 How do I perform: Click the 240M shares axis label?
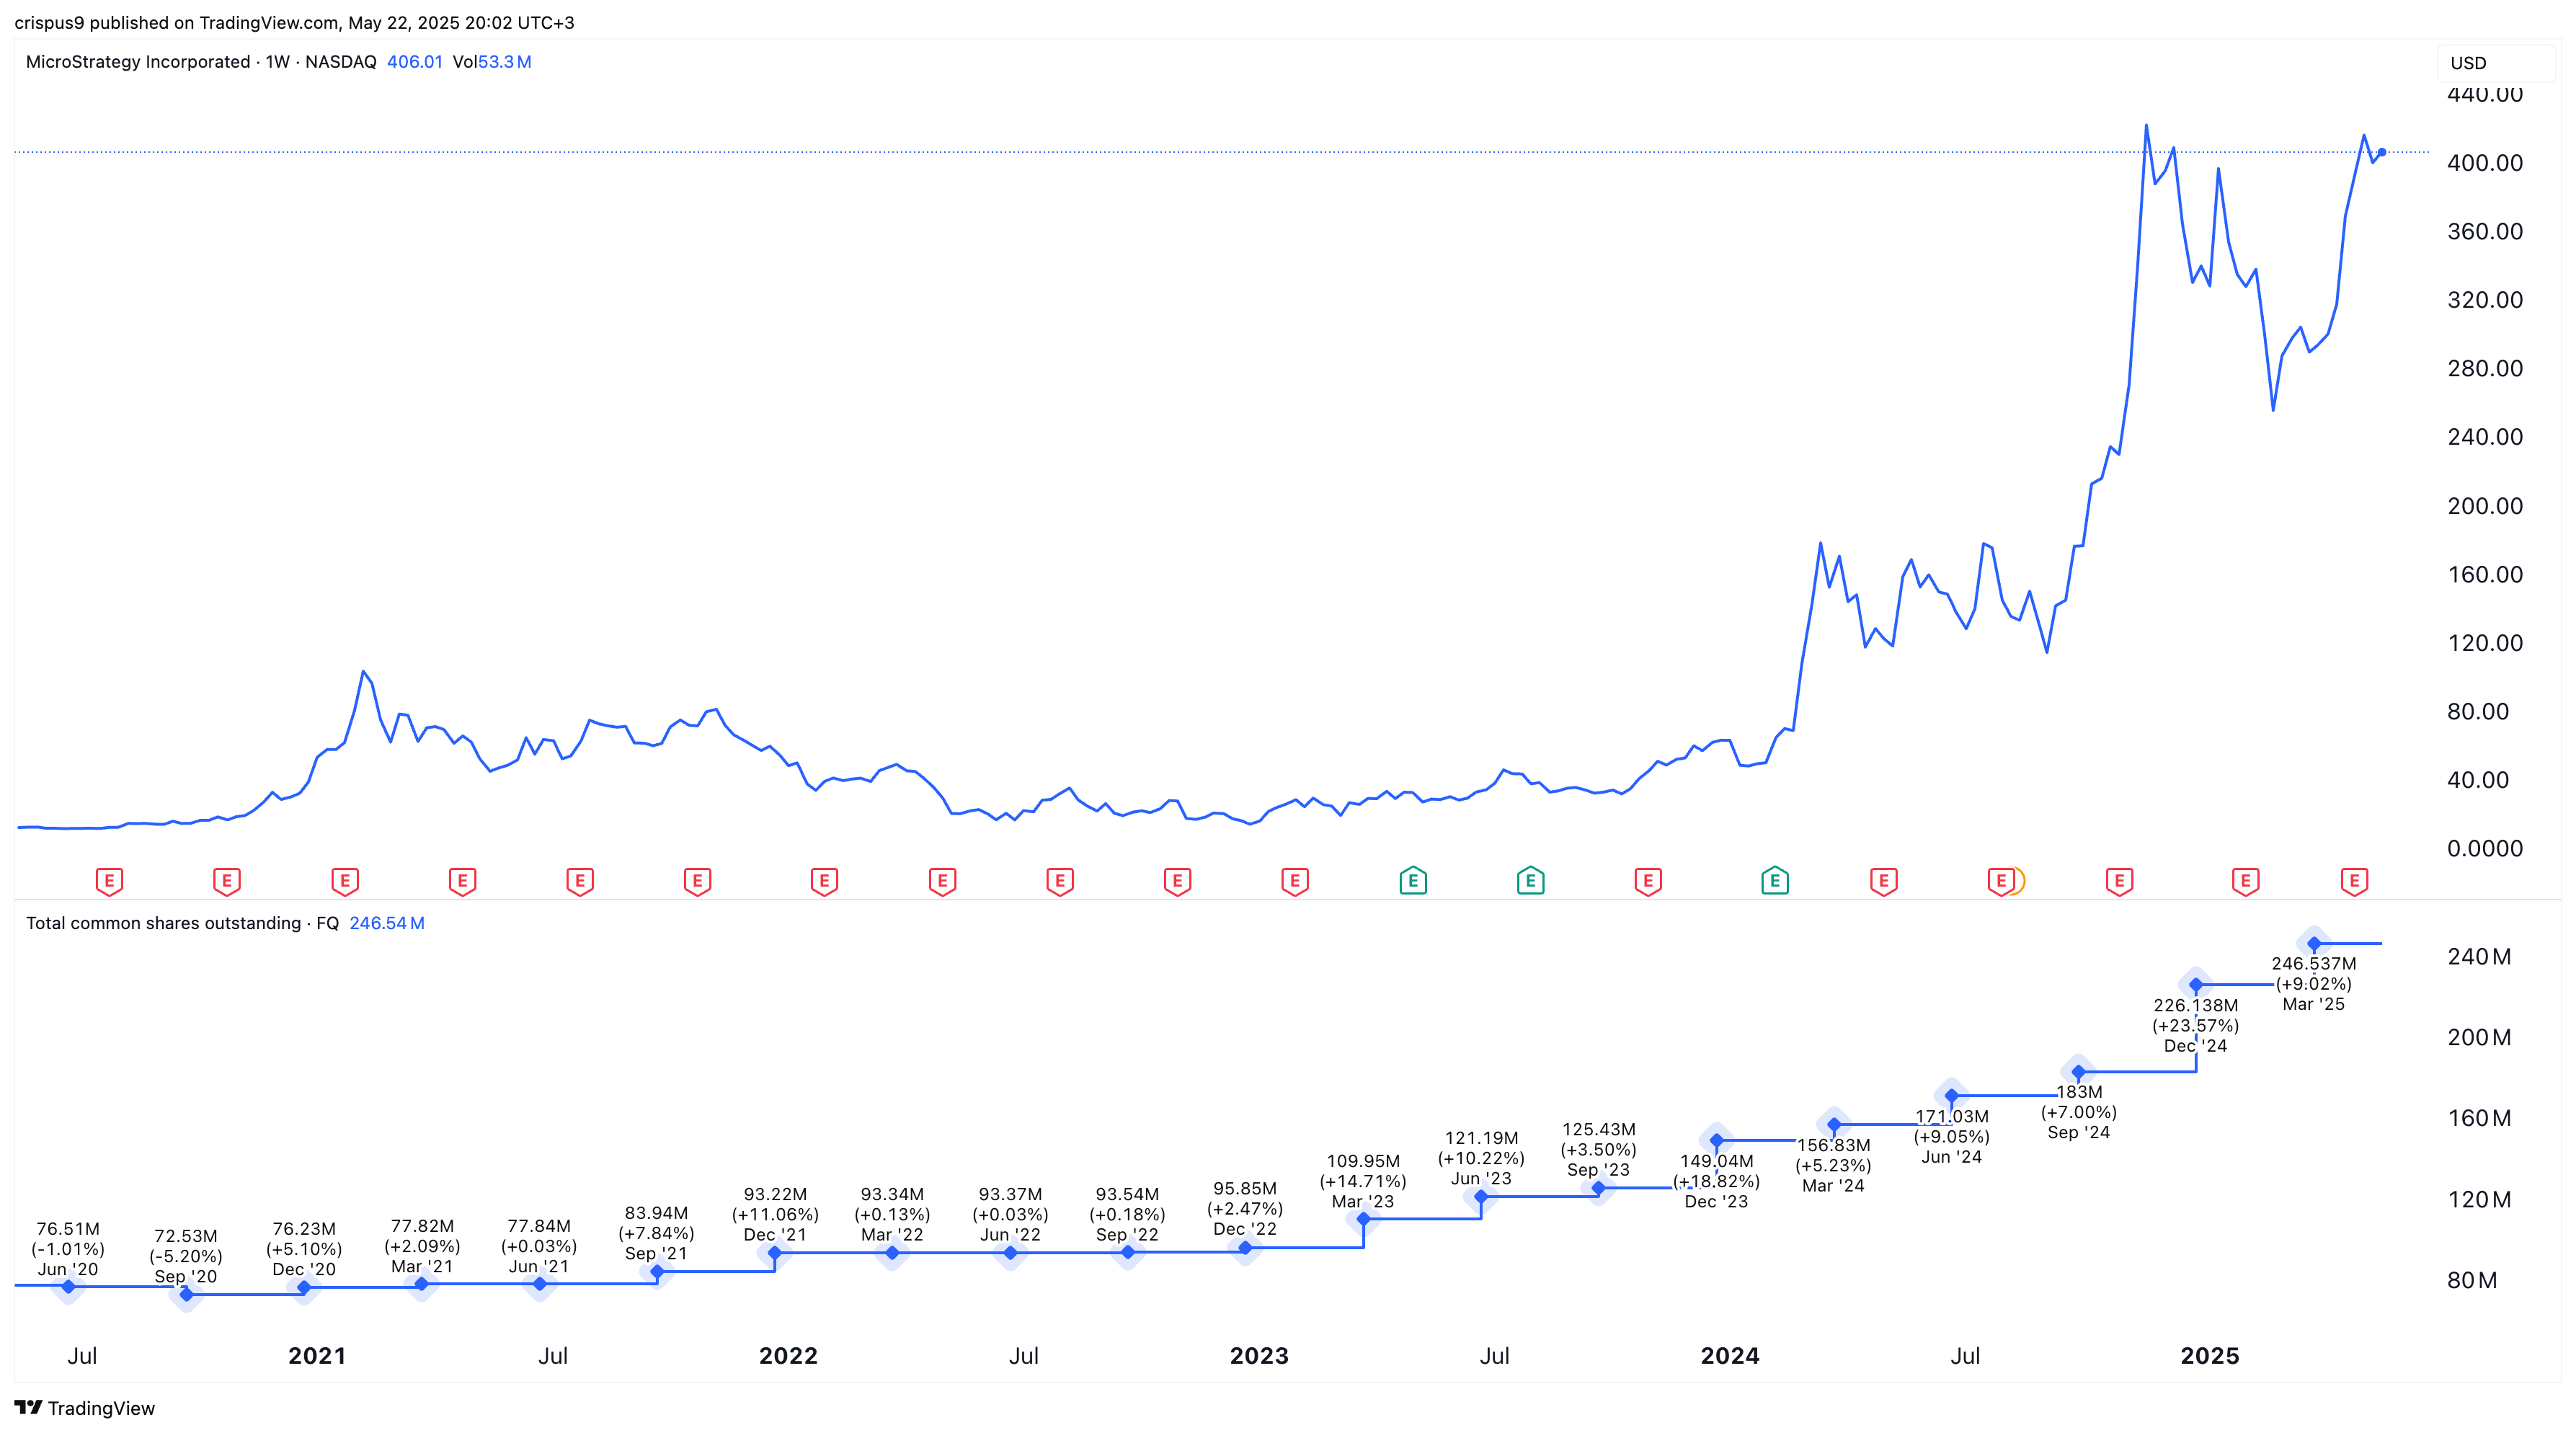(x=2479, y=957)
